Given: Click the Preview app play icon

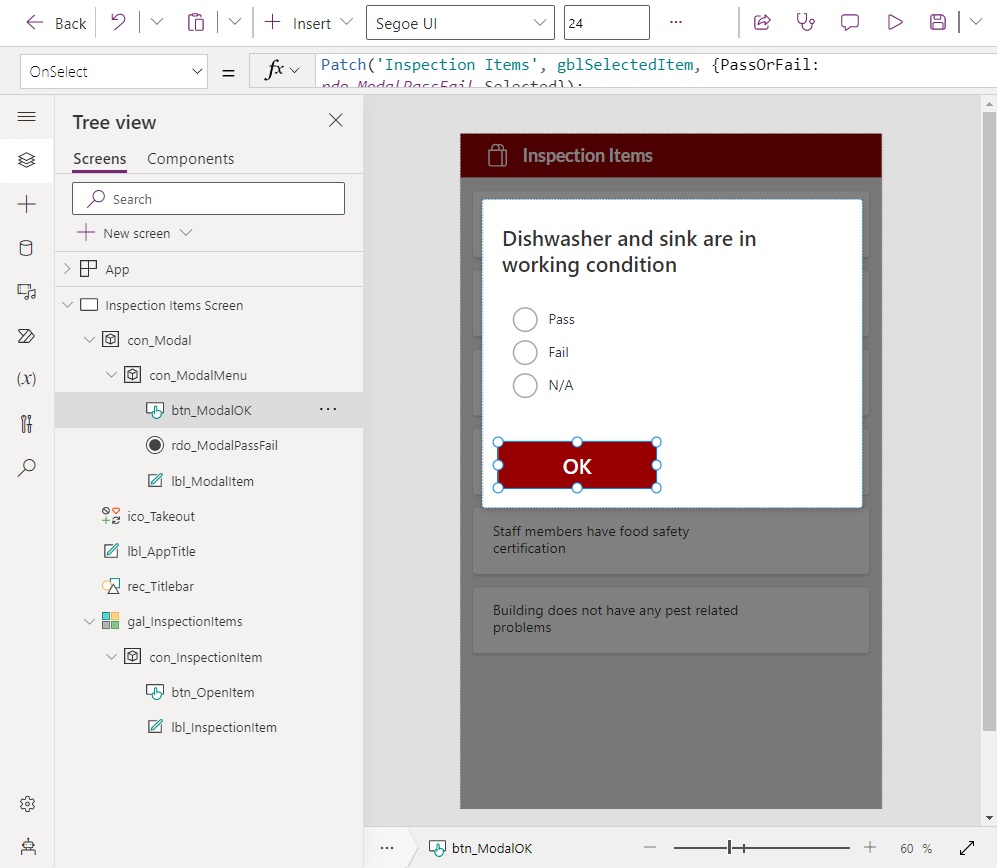Looking at the screenshot, I should 895,23.
